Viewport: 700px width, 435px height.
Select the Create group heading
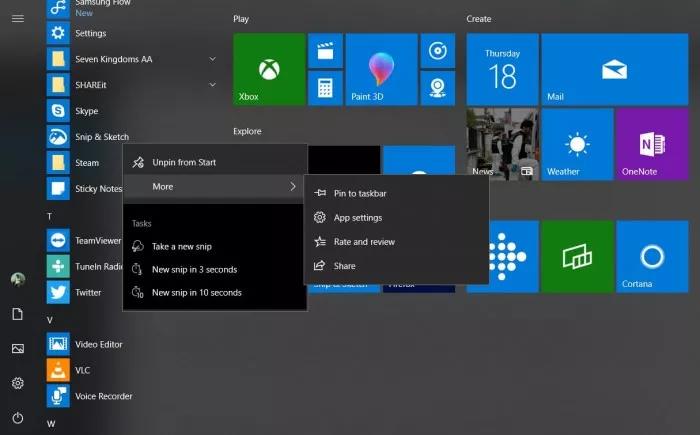(x=479, y=19)
